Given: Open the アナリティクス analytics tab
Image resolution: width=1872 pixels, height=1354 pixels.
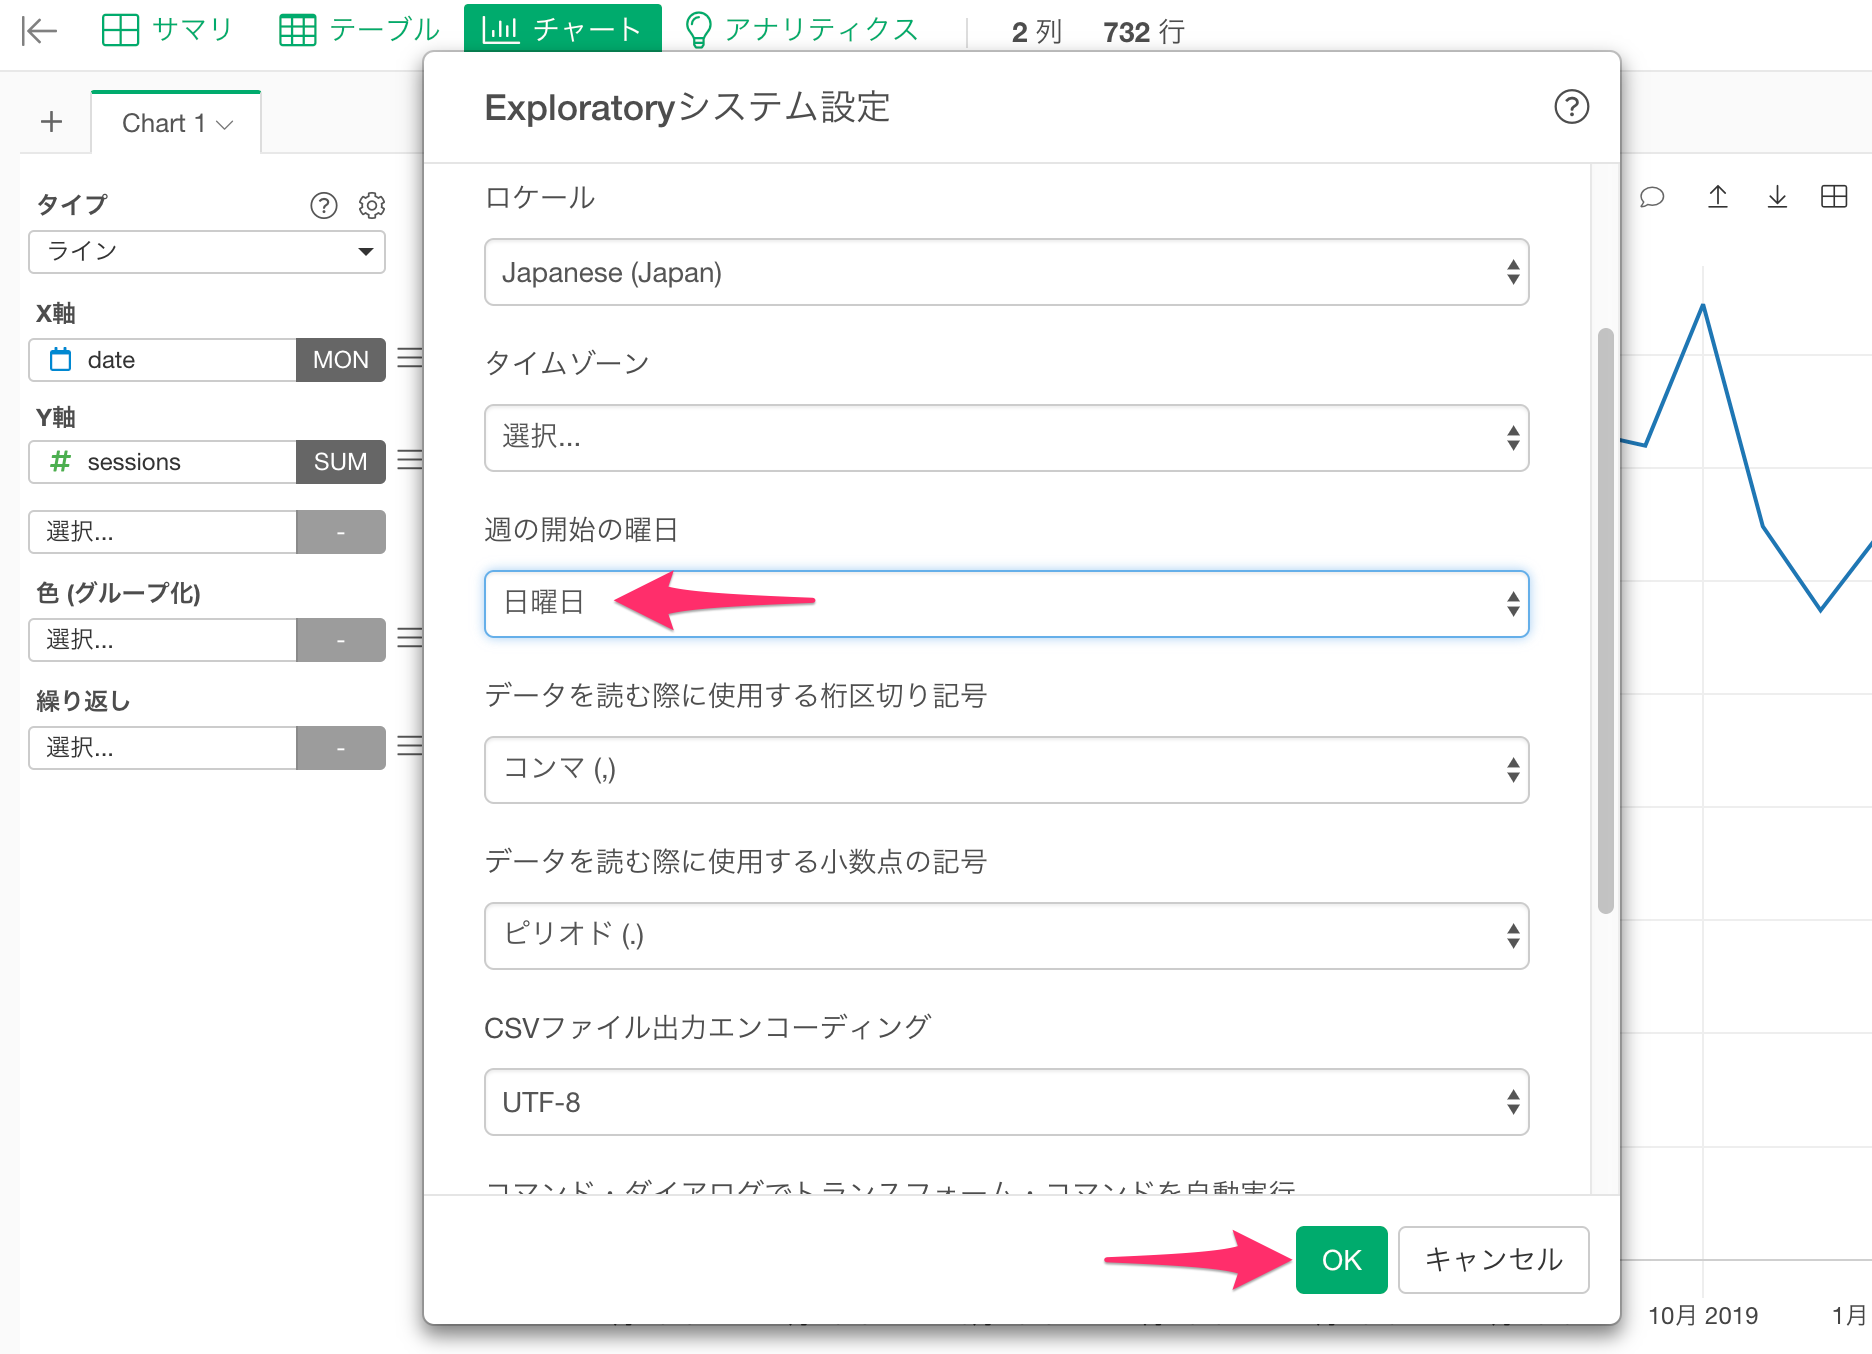Looking at the screenshot, I should pos(801,30).
